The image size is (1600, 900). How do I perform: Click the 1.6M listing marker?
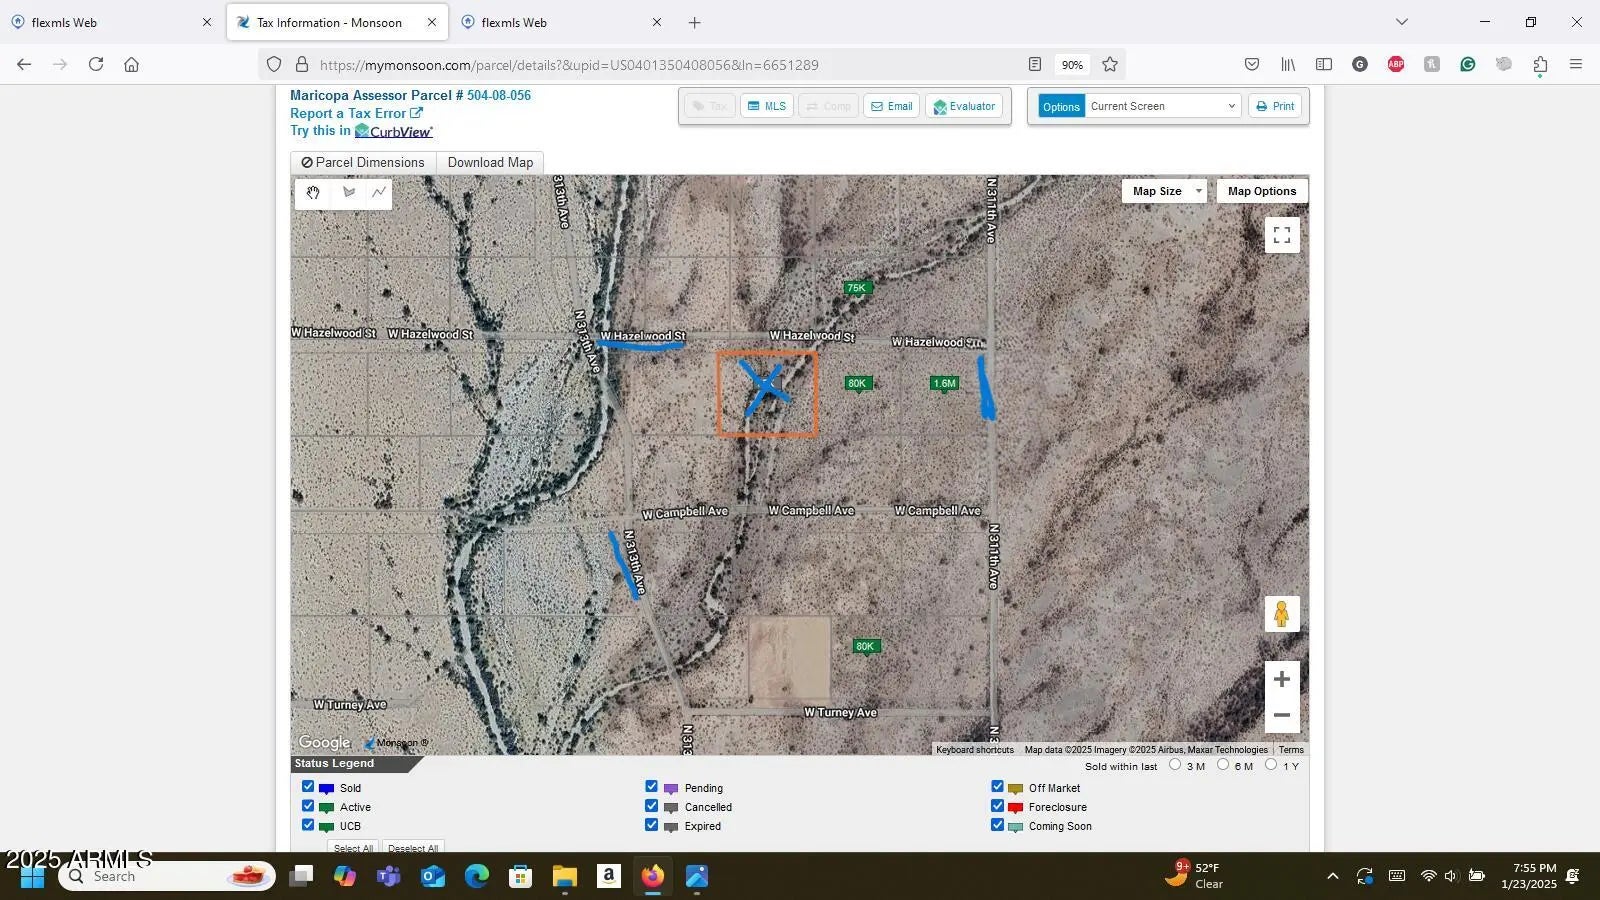pyautogui.click(x=944, y=383)
